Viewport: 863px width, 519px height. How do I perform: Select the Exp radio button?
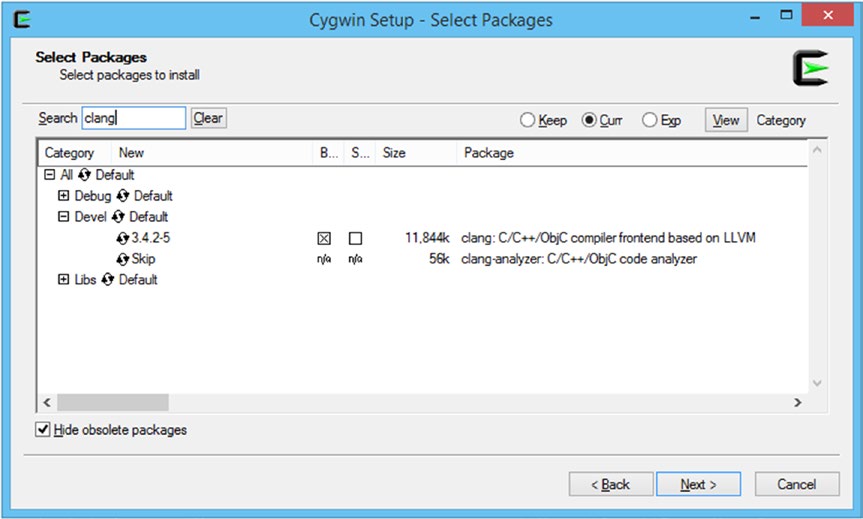(649, 120)
